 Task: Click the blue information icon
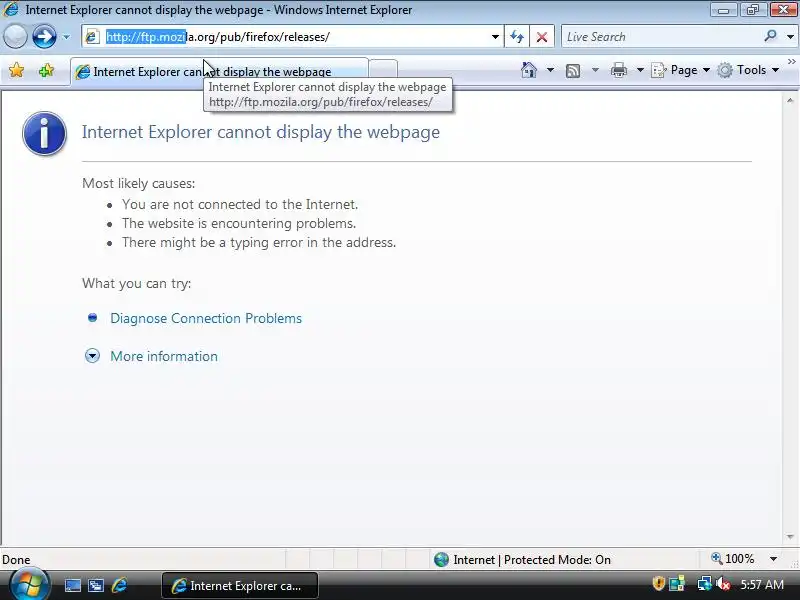(x=44, y=134)
